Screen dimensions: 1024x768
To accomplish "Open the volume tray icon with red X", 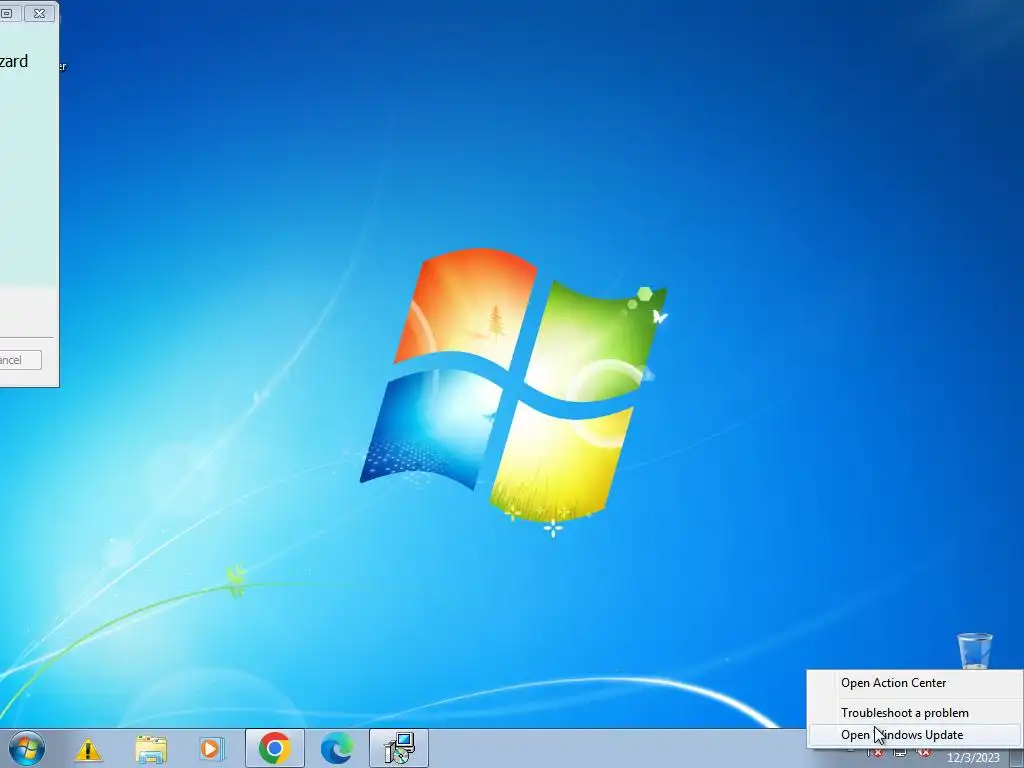I will point(923,752).
